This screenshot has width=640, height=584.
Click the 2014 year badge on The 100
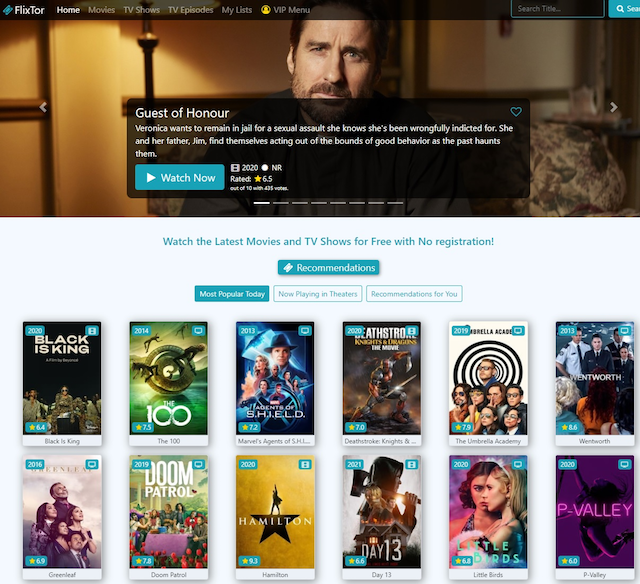click(x=141, y=331)
